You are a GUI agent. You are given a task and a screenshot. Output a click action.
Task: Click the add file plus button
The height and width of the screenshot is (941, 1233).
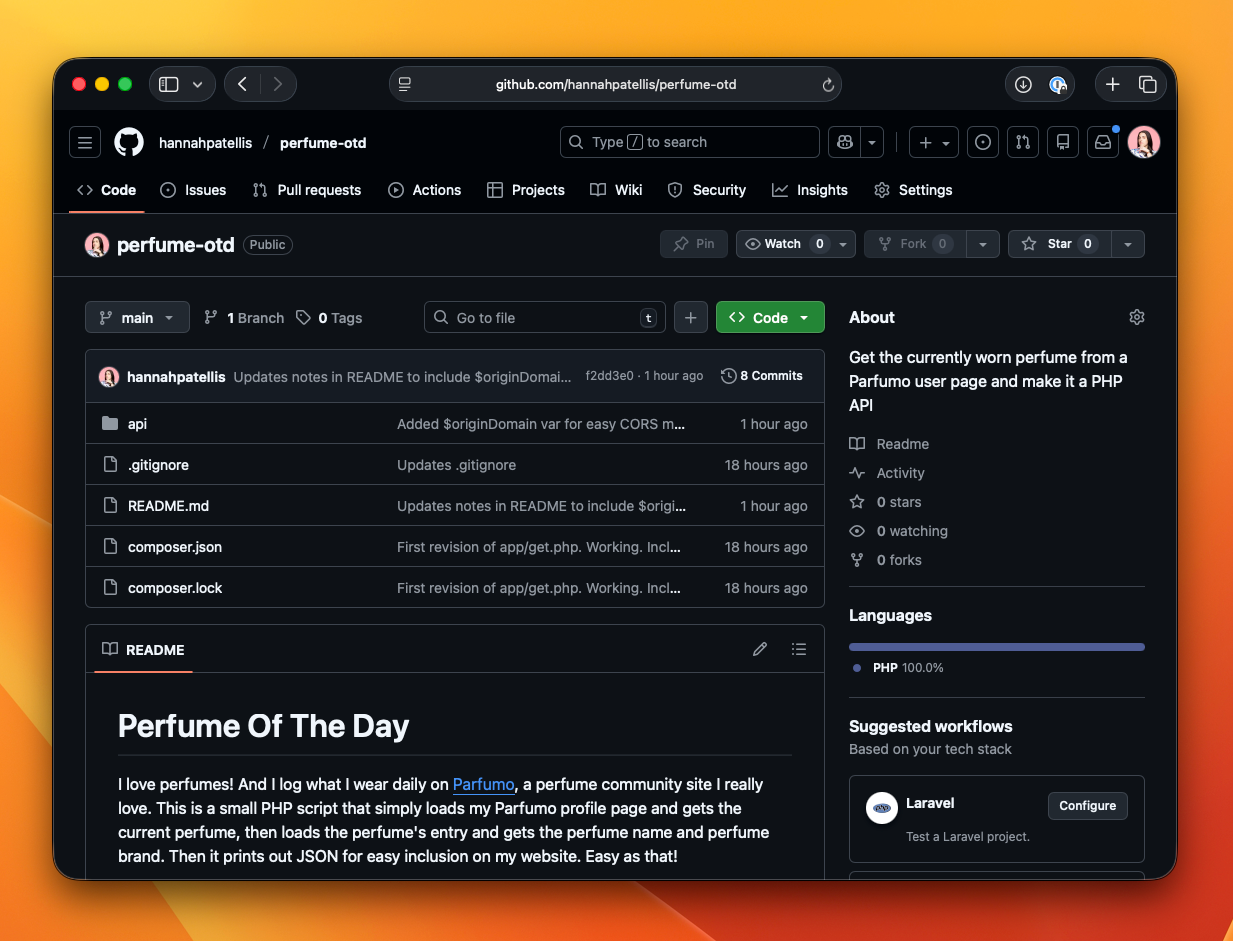[691, 317]
